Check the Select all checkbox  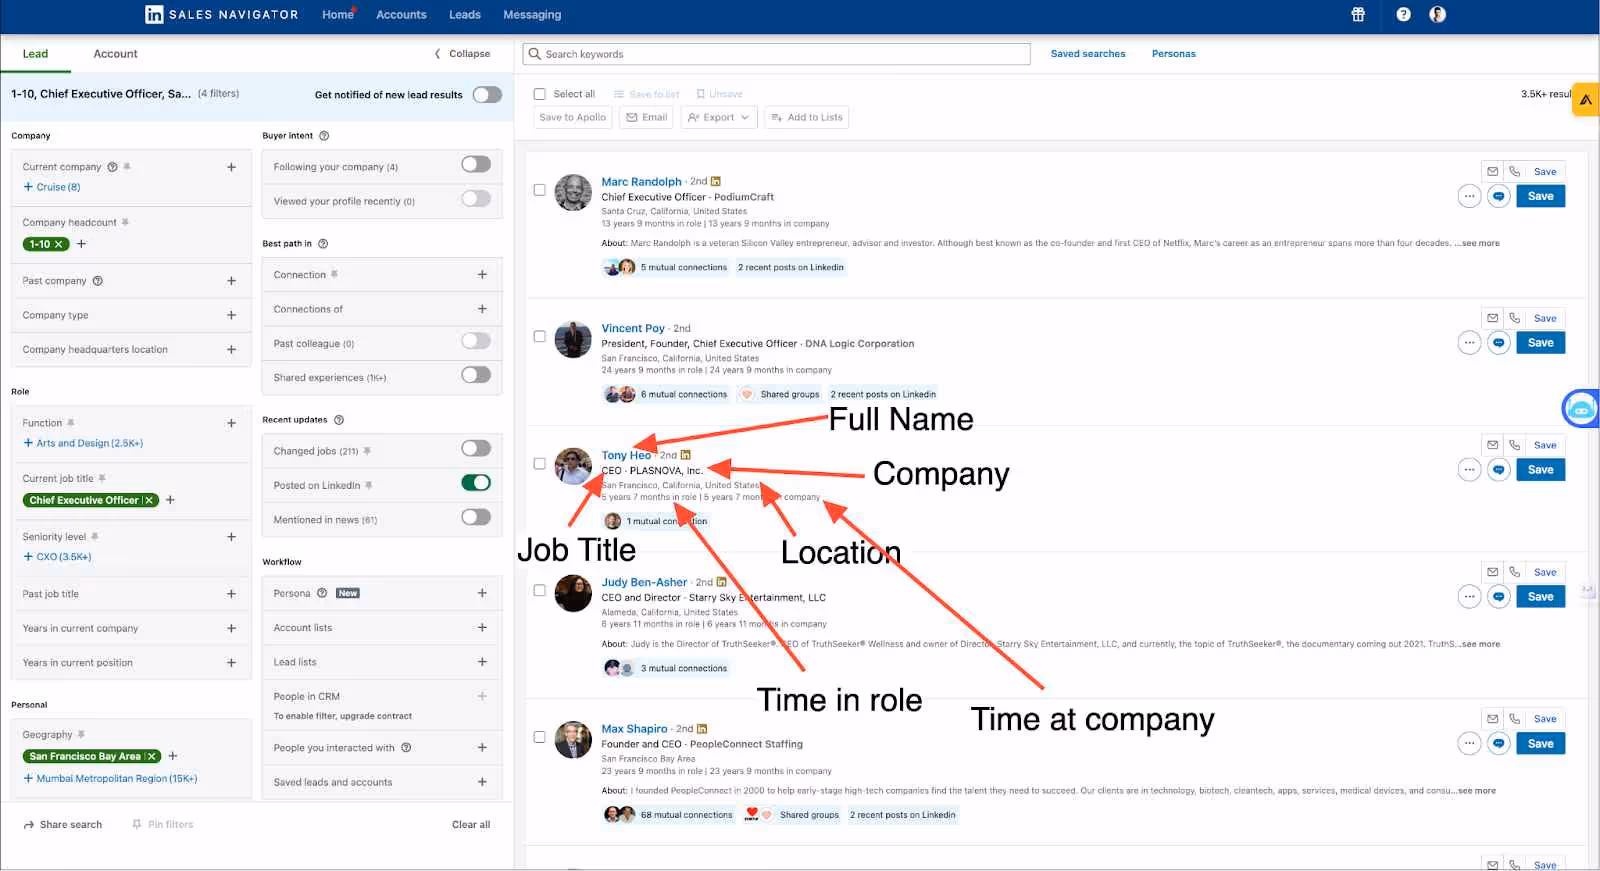[540, 94]
